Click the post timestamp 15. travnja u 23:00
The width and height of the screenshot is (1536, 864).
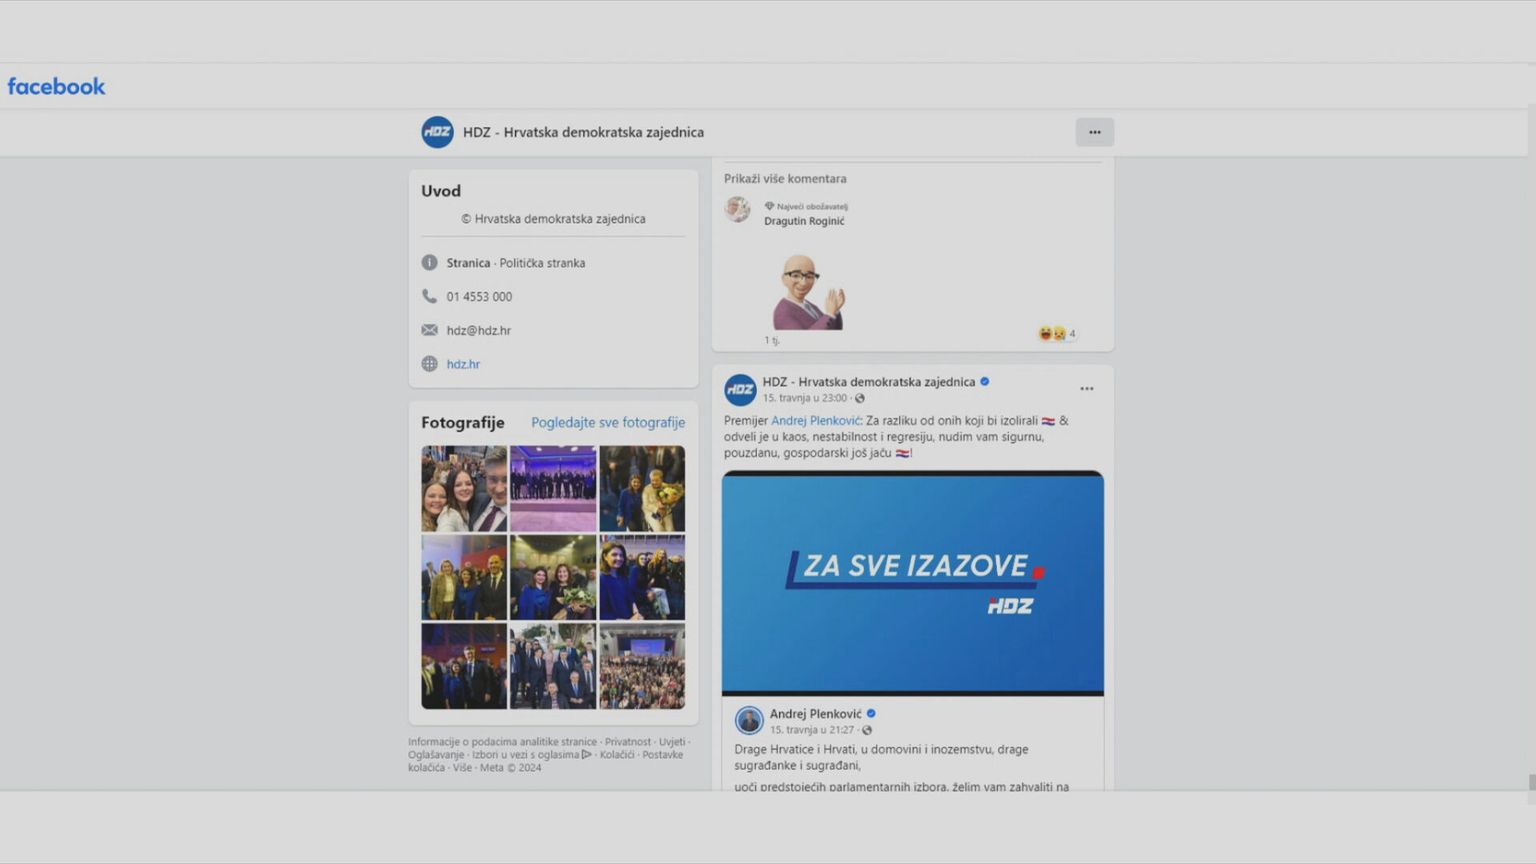click(x=805, y=398)
